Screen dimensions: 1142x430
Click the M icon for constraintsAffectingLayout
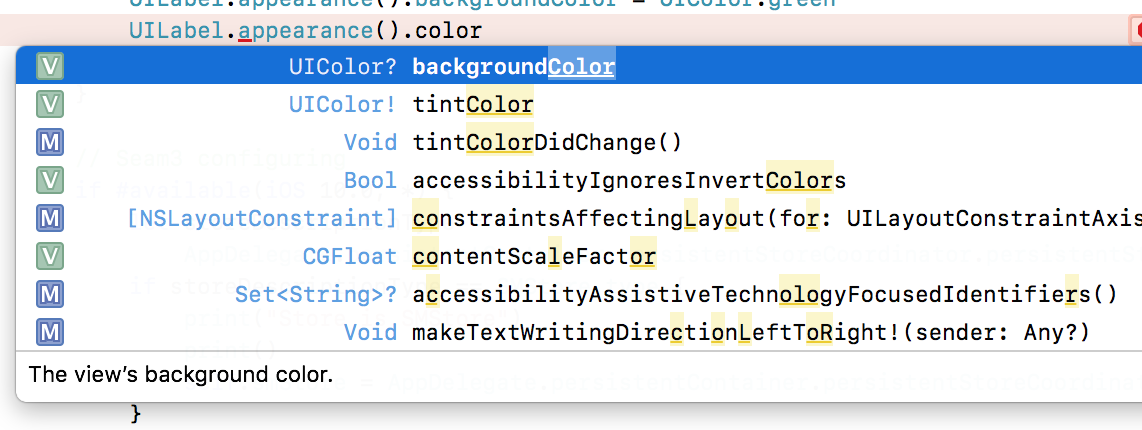[50, 219]
